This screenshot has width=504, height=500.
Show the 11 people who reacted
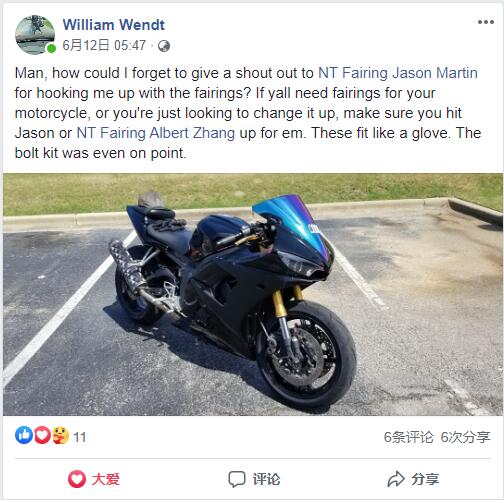pos(80,437)
